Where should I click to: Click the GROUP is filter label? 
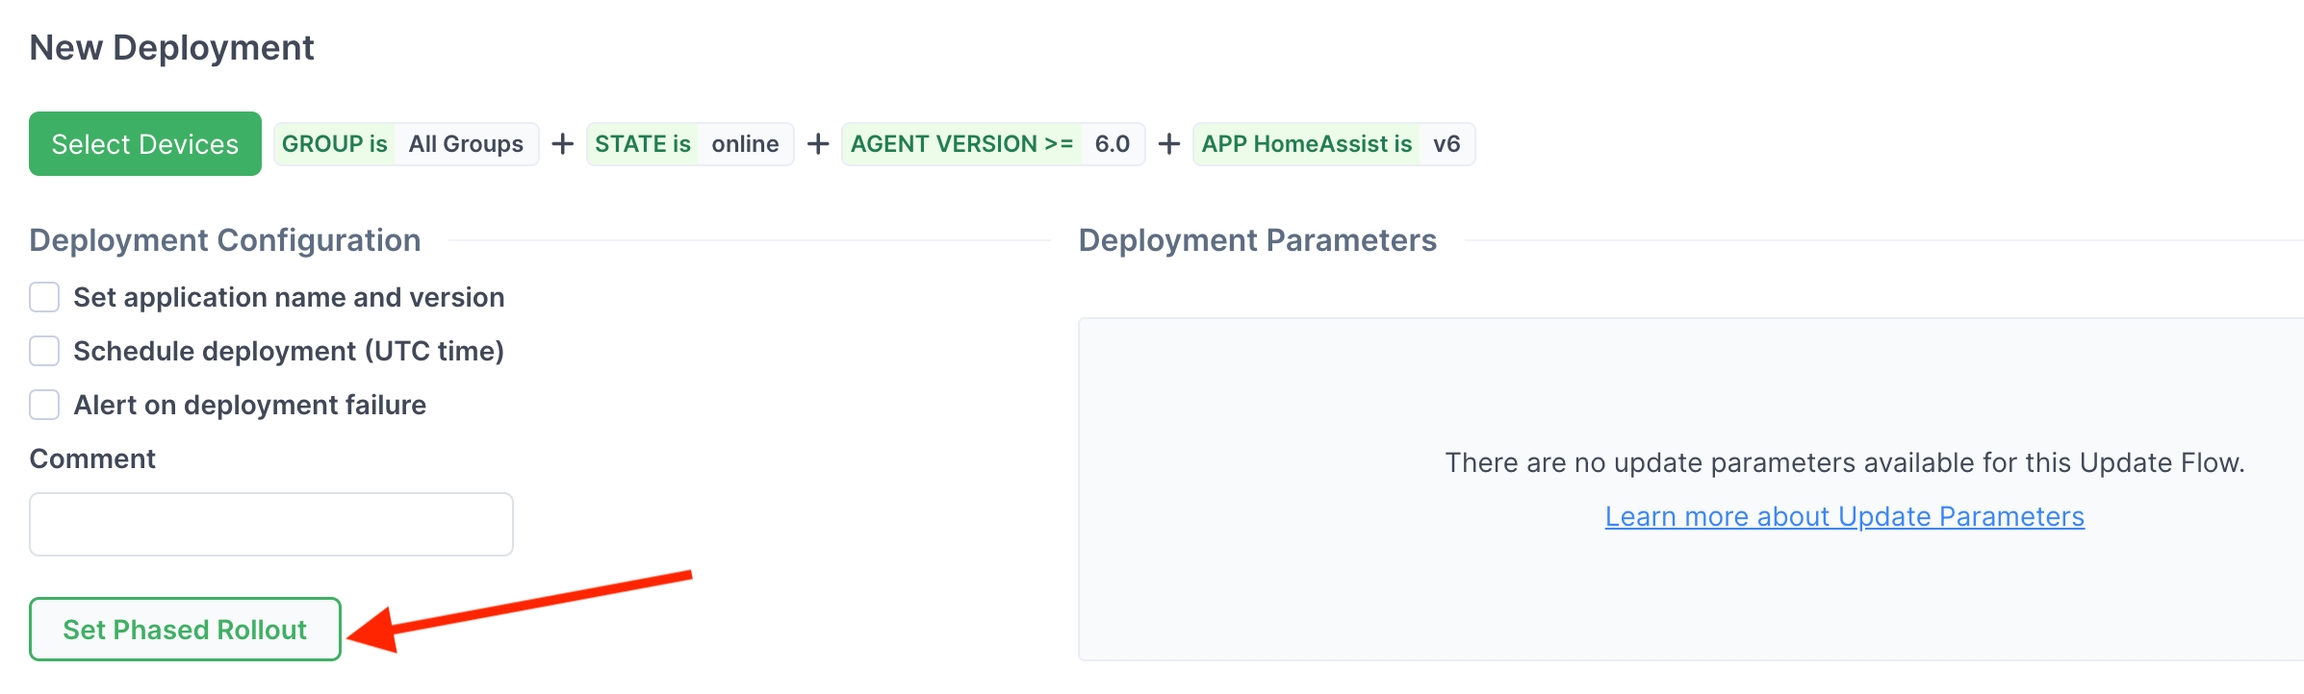pyautogui.click(x=335, y=144)
